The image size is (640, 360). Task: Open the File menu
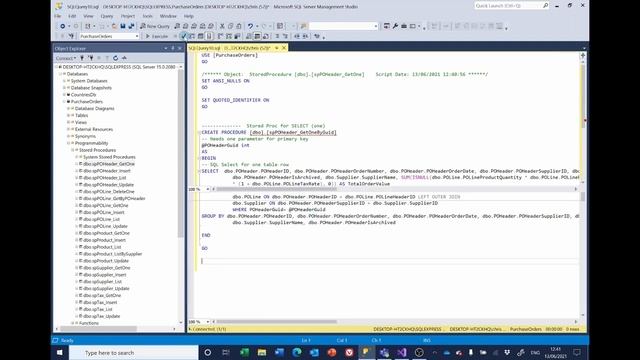[x=58, y=16]
